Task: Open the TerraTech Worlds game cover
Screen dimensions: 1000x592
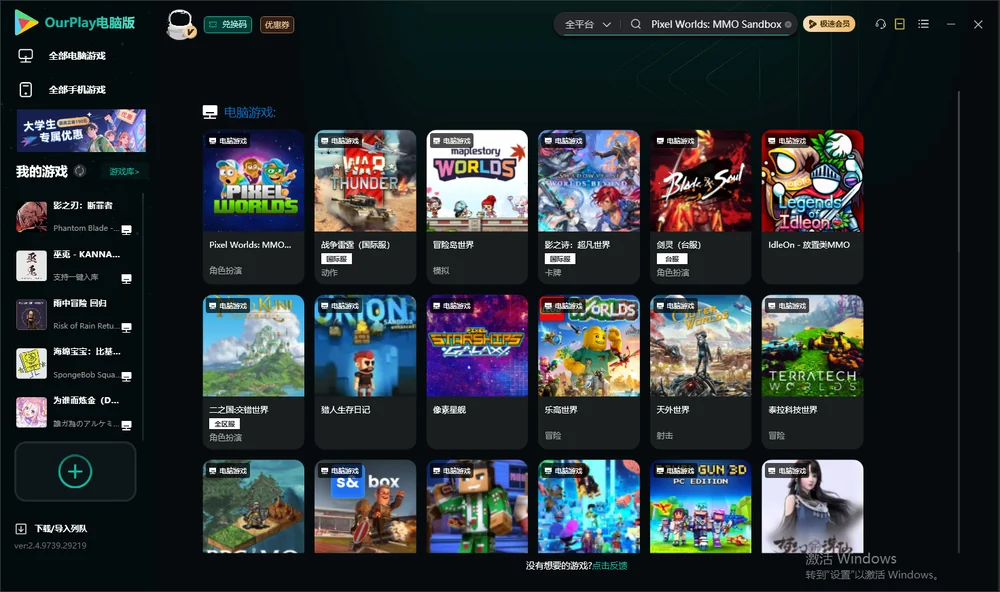Action: (812, 346)
